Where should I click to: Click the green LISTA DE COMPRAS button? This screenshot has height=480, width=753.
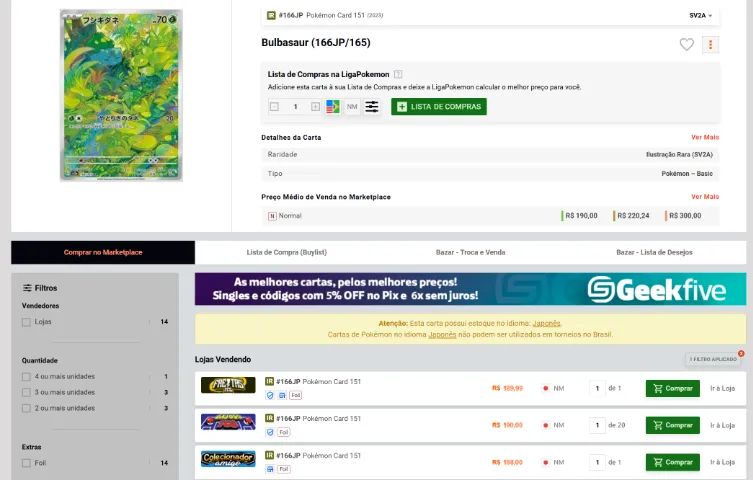(439, 107)
